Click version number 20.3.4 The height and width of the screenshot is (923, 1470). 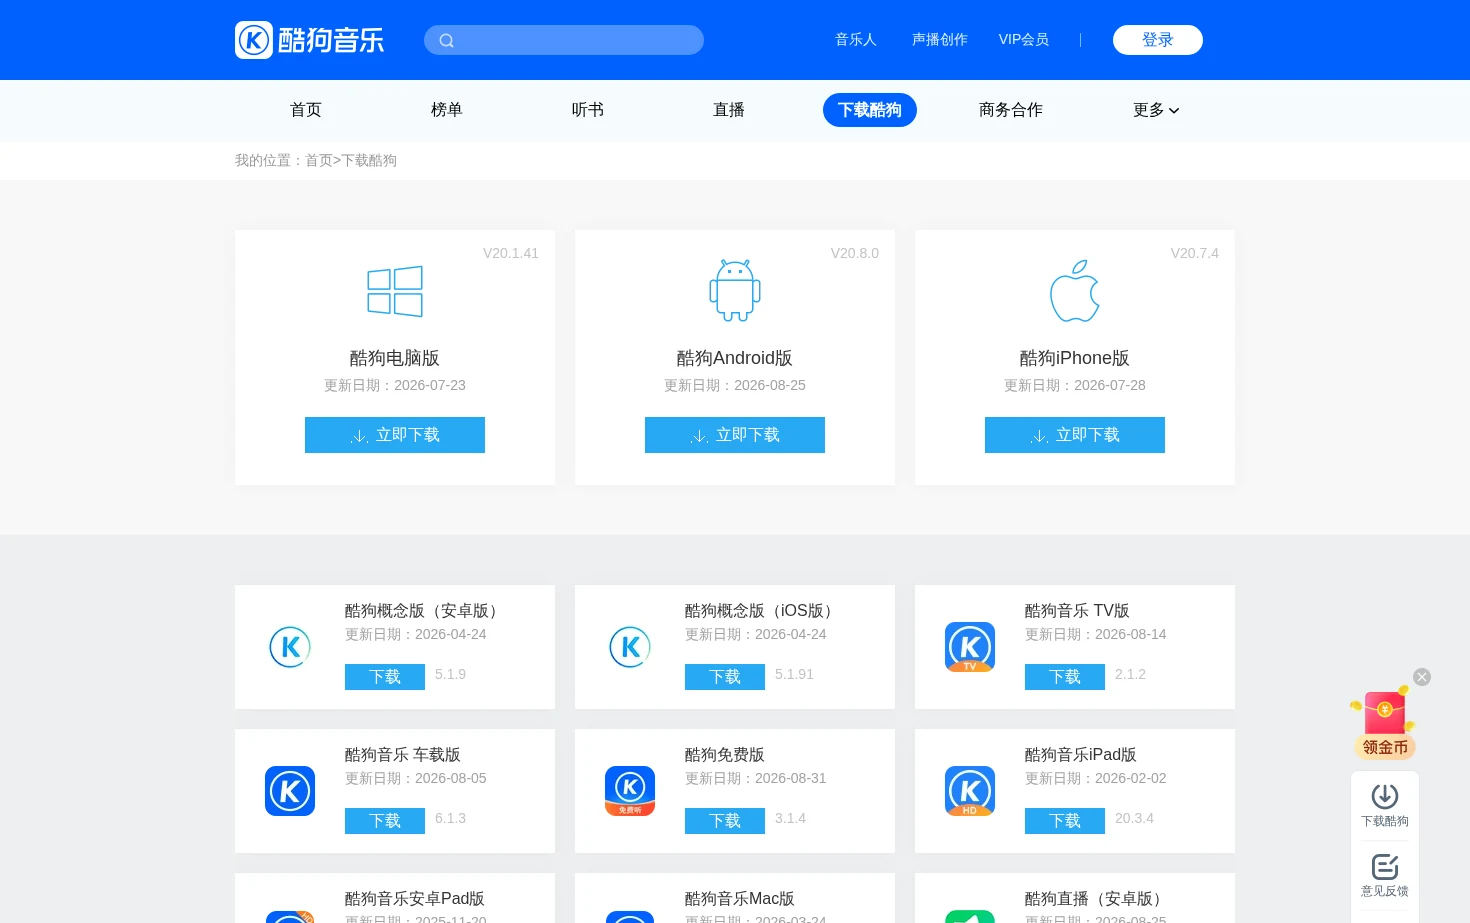coord(1134,818)
